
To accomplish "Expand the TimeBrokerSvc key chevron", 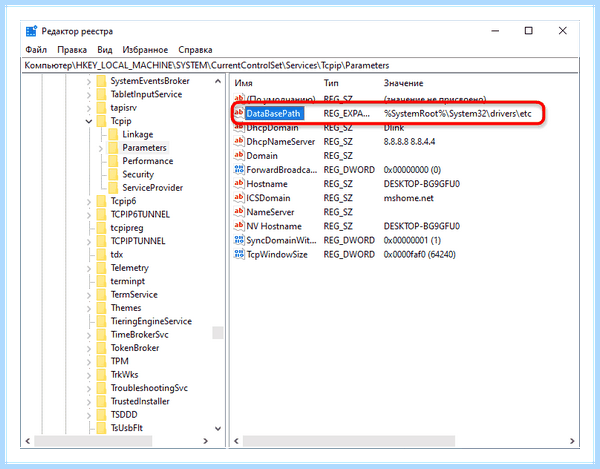I will point(89,335).
